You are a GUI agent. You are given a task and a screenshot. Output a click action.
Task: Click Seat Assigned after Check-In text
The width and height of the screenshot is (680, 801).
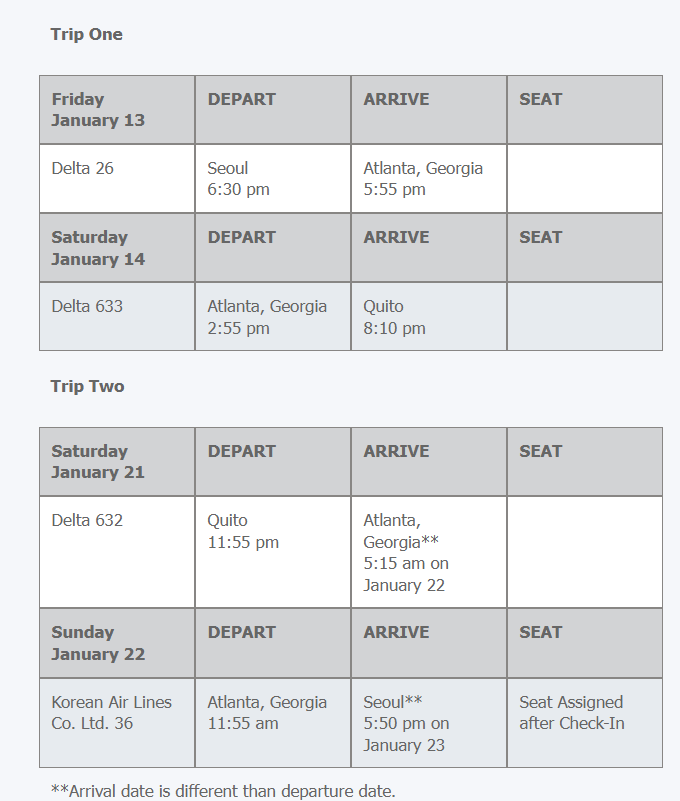[571, 712]
